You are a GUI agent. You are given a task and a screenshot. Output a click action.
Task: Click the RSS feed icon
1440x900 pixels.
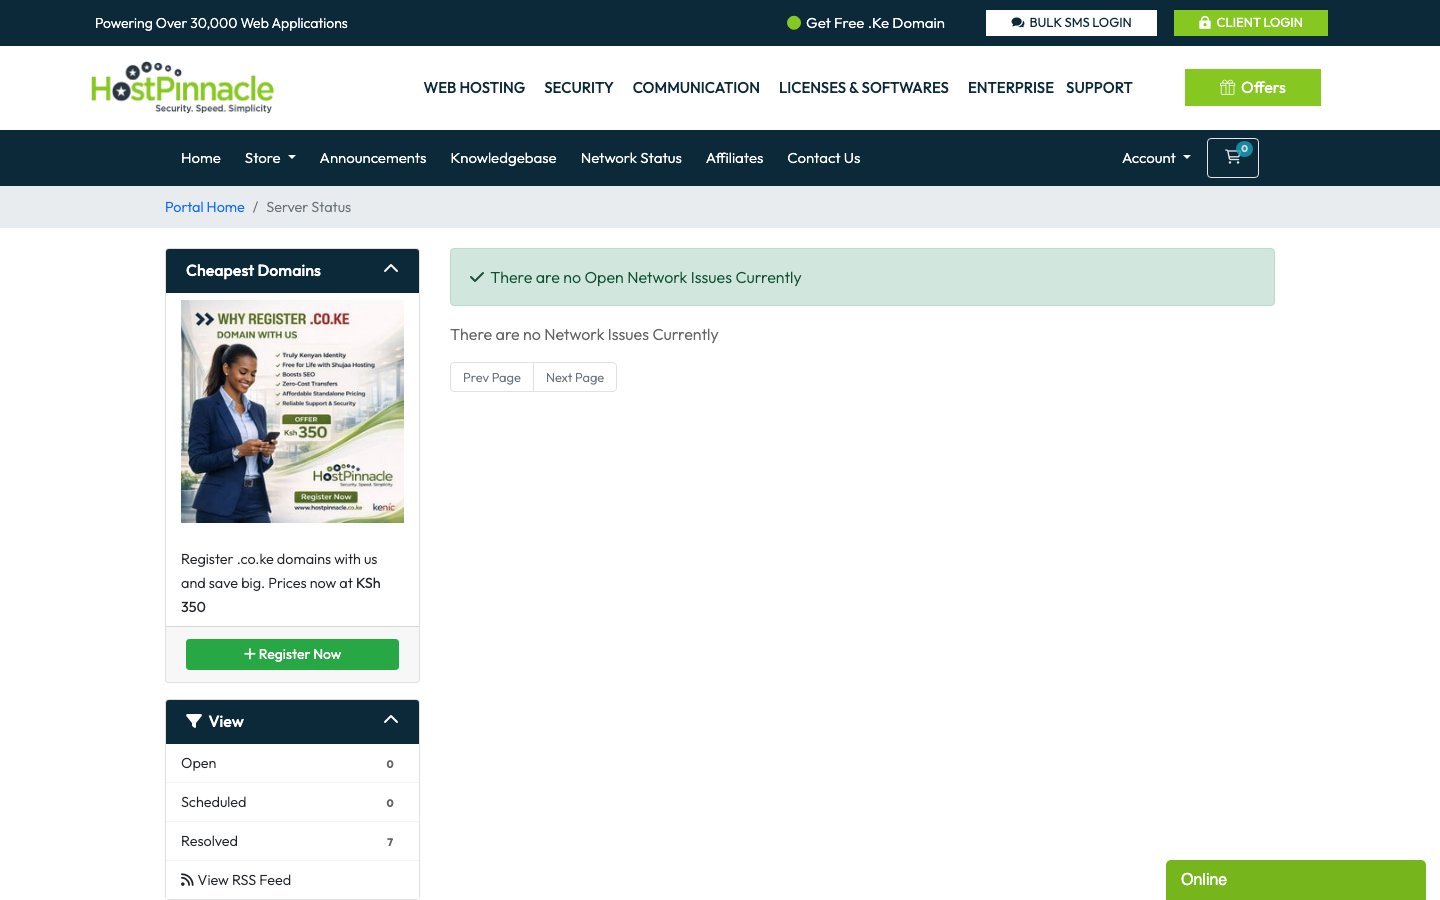187,880
